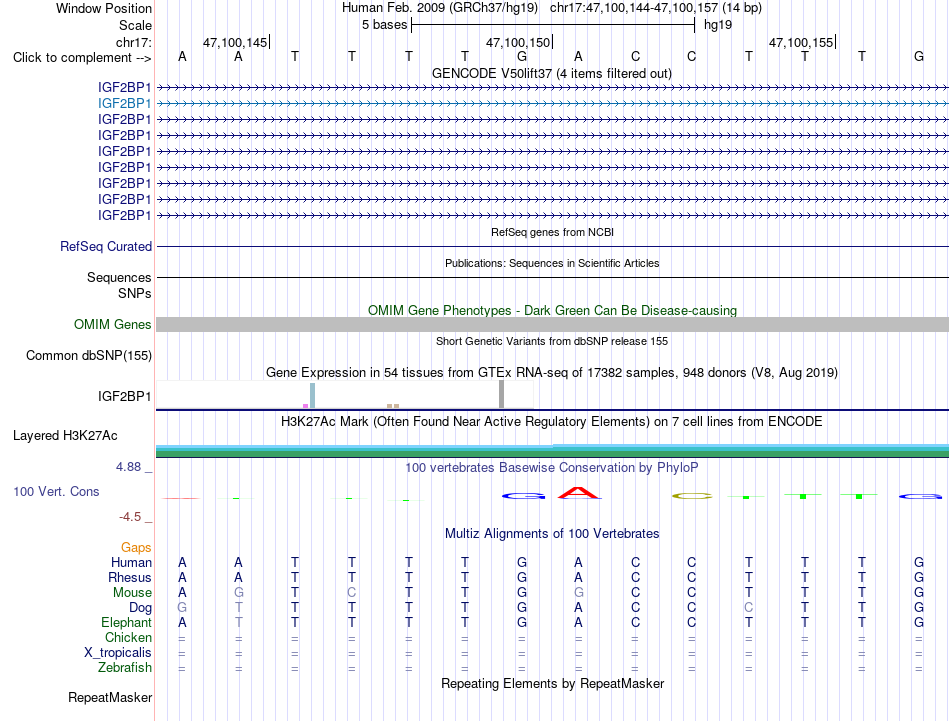Open the GENCODE V50lift37 track title

(552, 73)
